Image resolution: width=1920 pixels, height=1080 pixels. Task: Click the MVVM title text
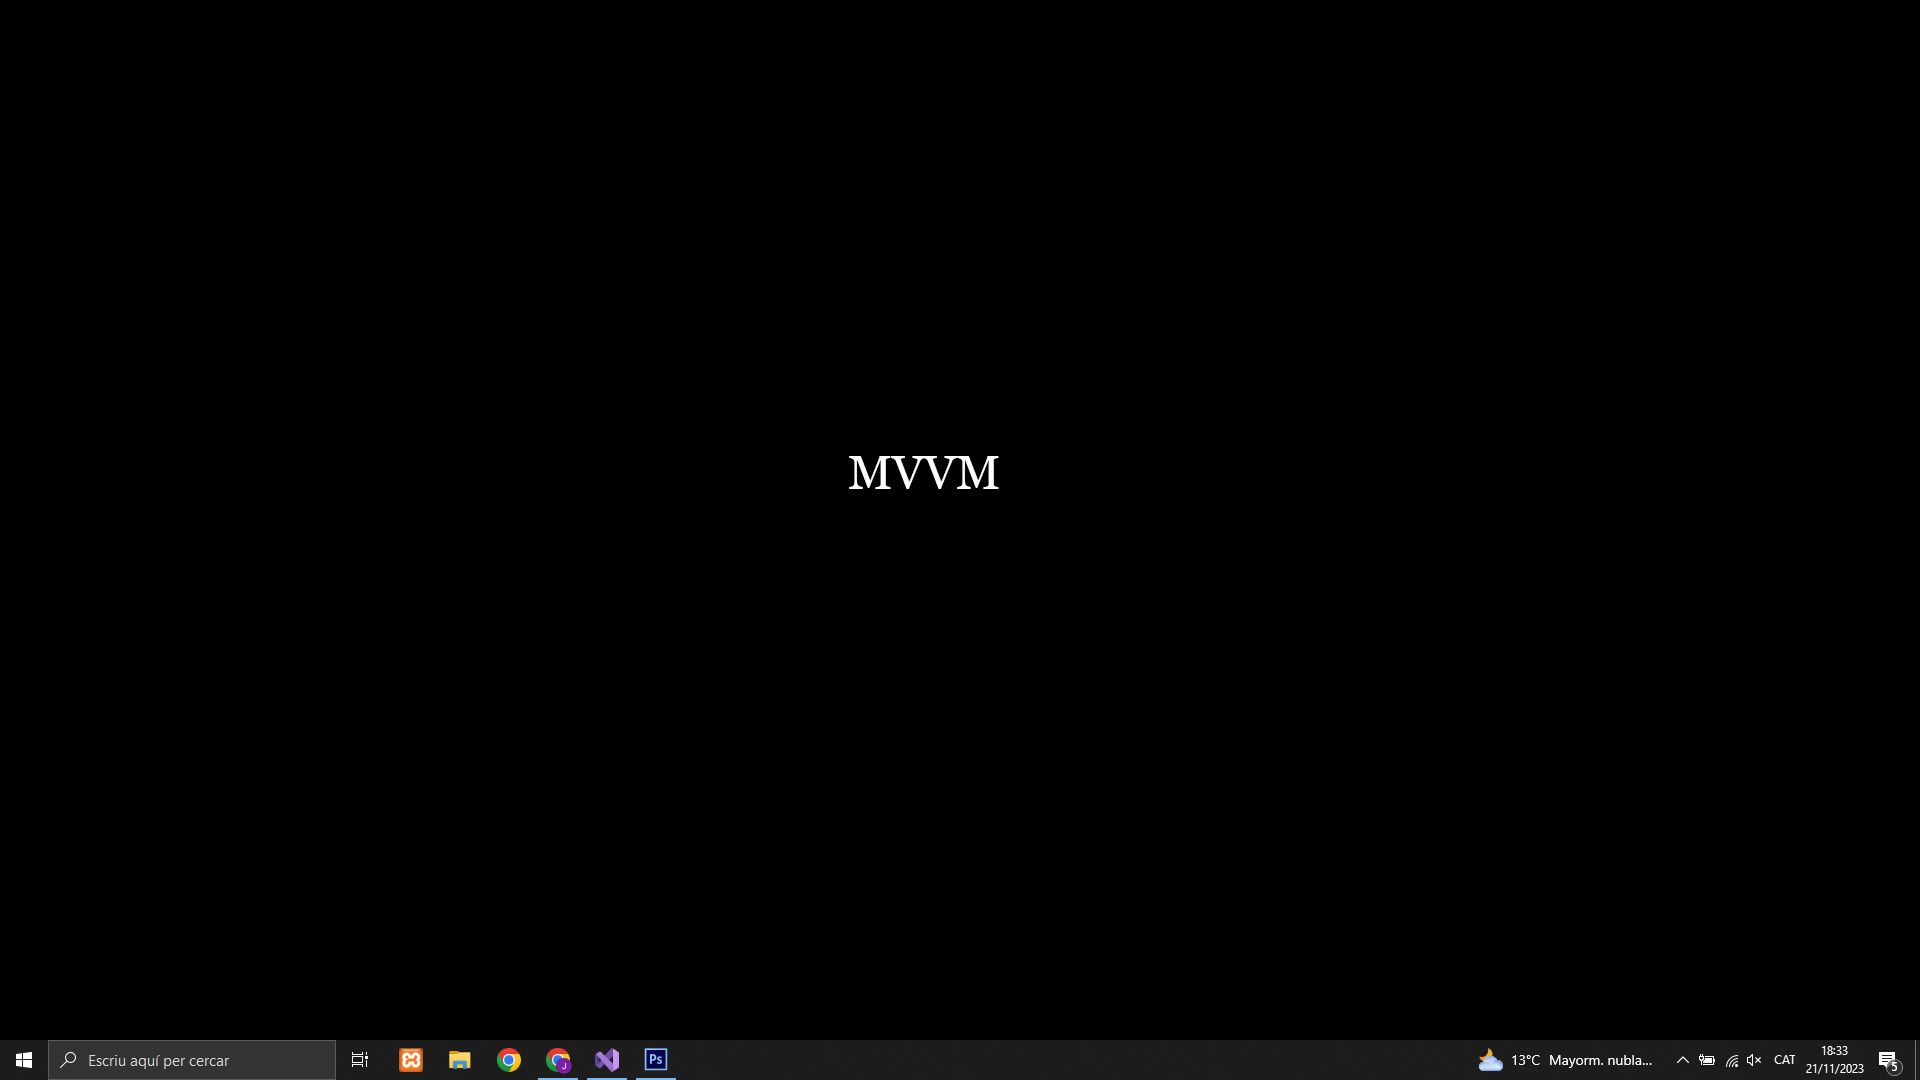tap(923, 473)
